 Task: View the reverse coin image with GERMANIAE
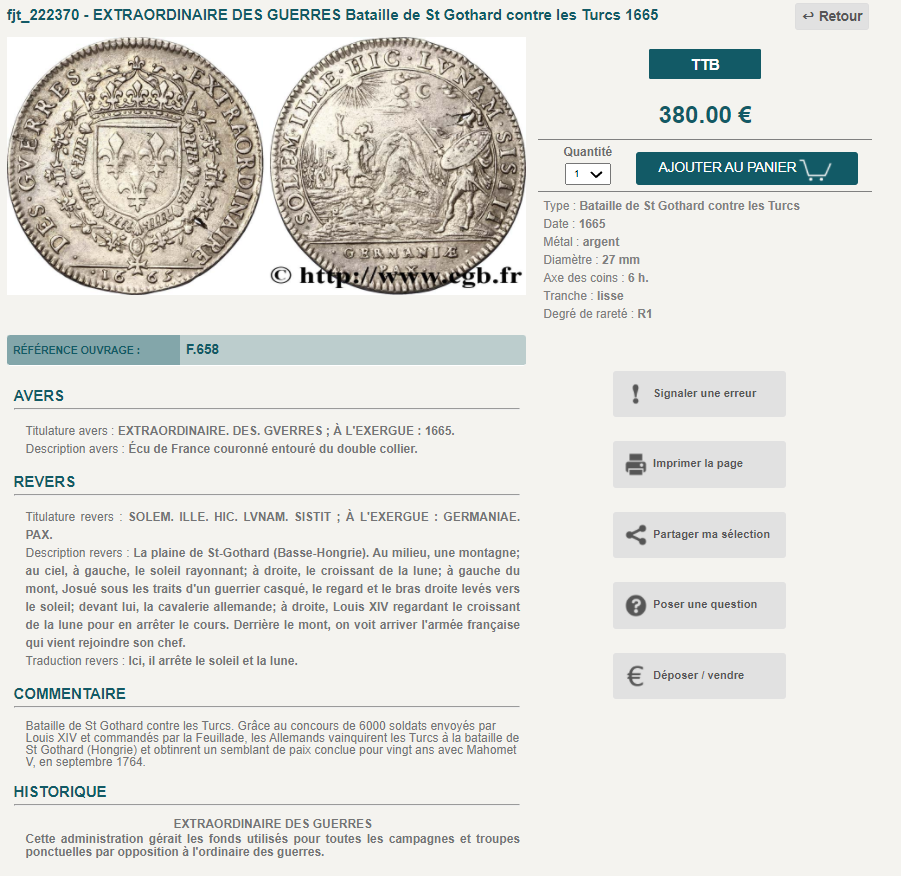(398, 166)
